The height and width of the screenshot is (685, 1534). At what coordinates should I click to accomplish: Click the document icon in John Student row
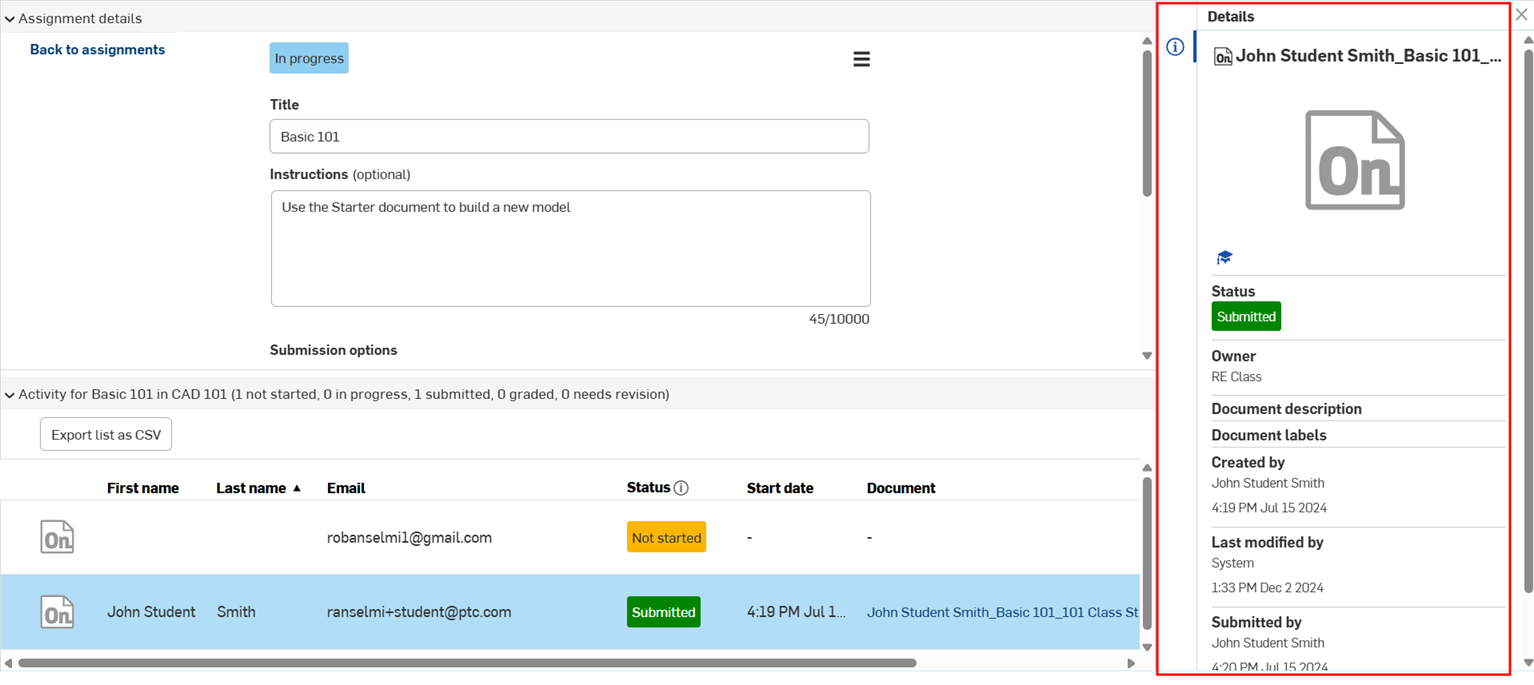pos(57,612)
